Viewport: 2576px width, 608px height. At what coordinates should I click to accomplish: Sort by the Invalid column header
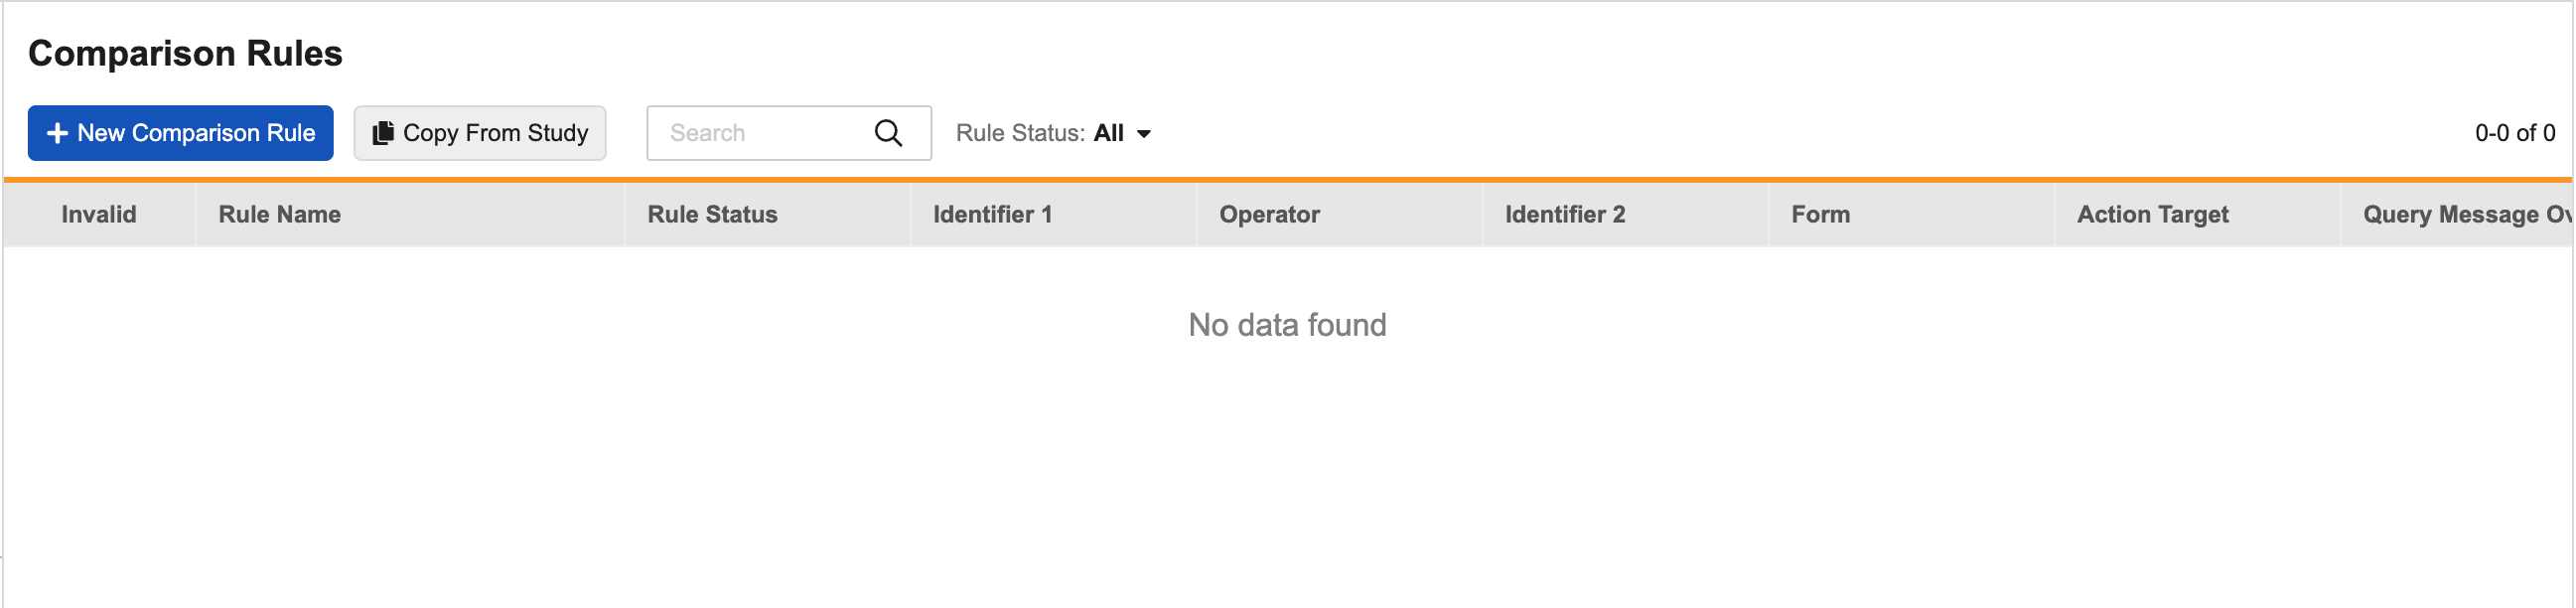[x=99, y=214]
